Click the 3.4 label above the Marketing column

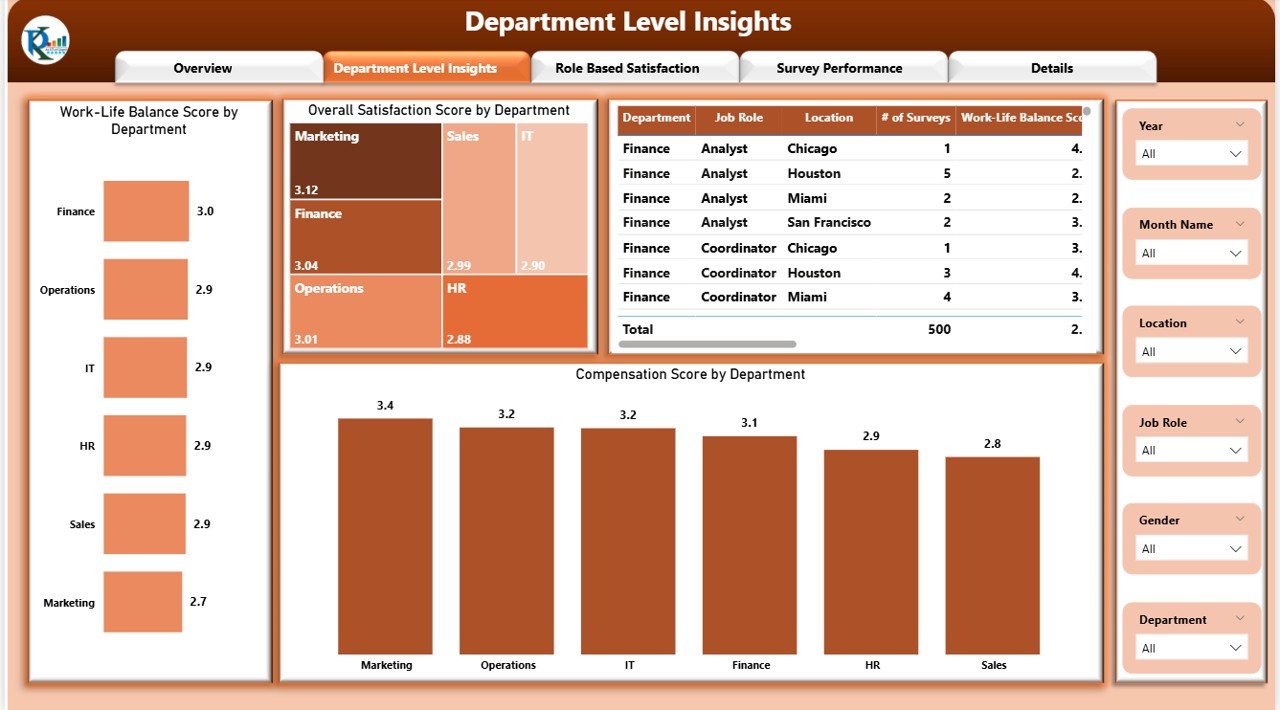click(385, 405)
